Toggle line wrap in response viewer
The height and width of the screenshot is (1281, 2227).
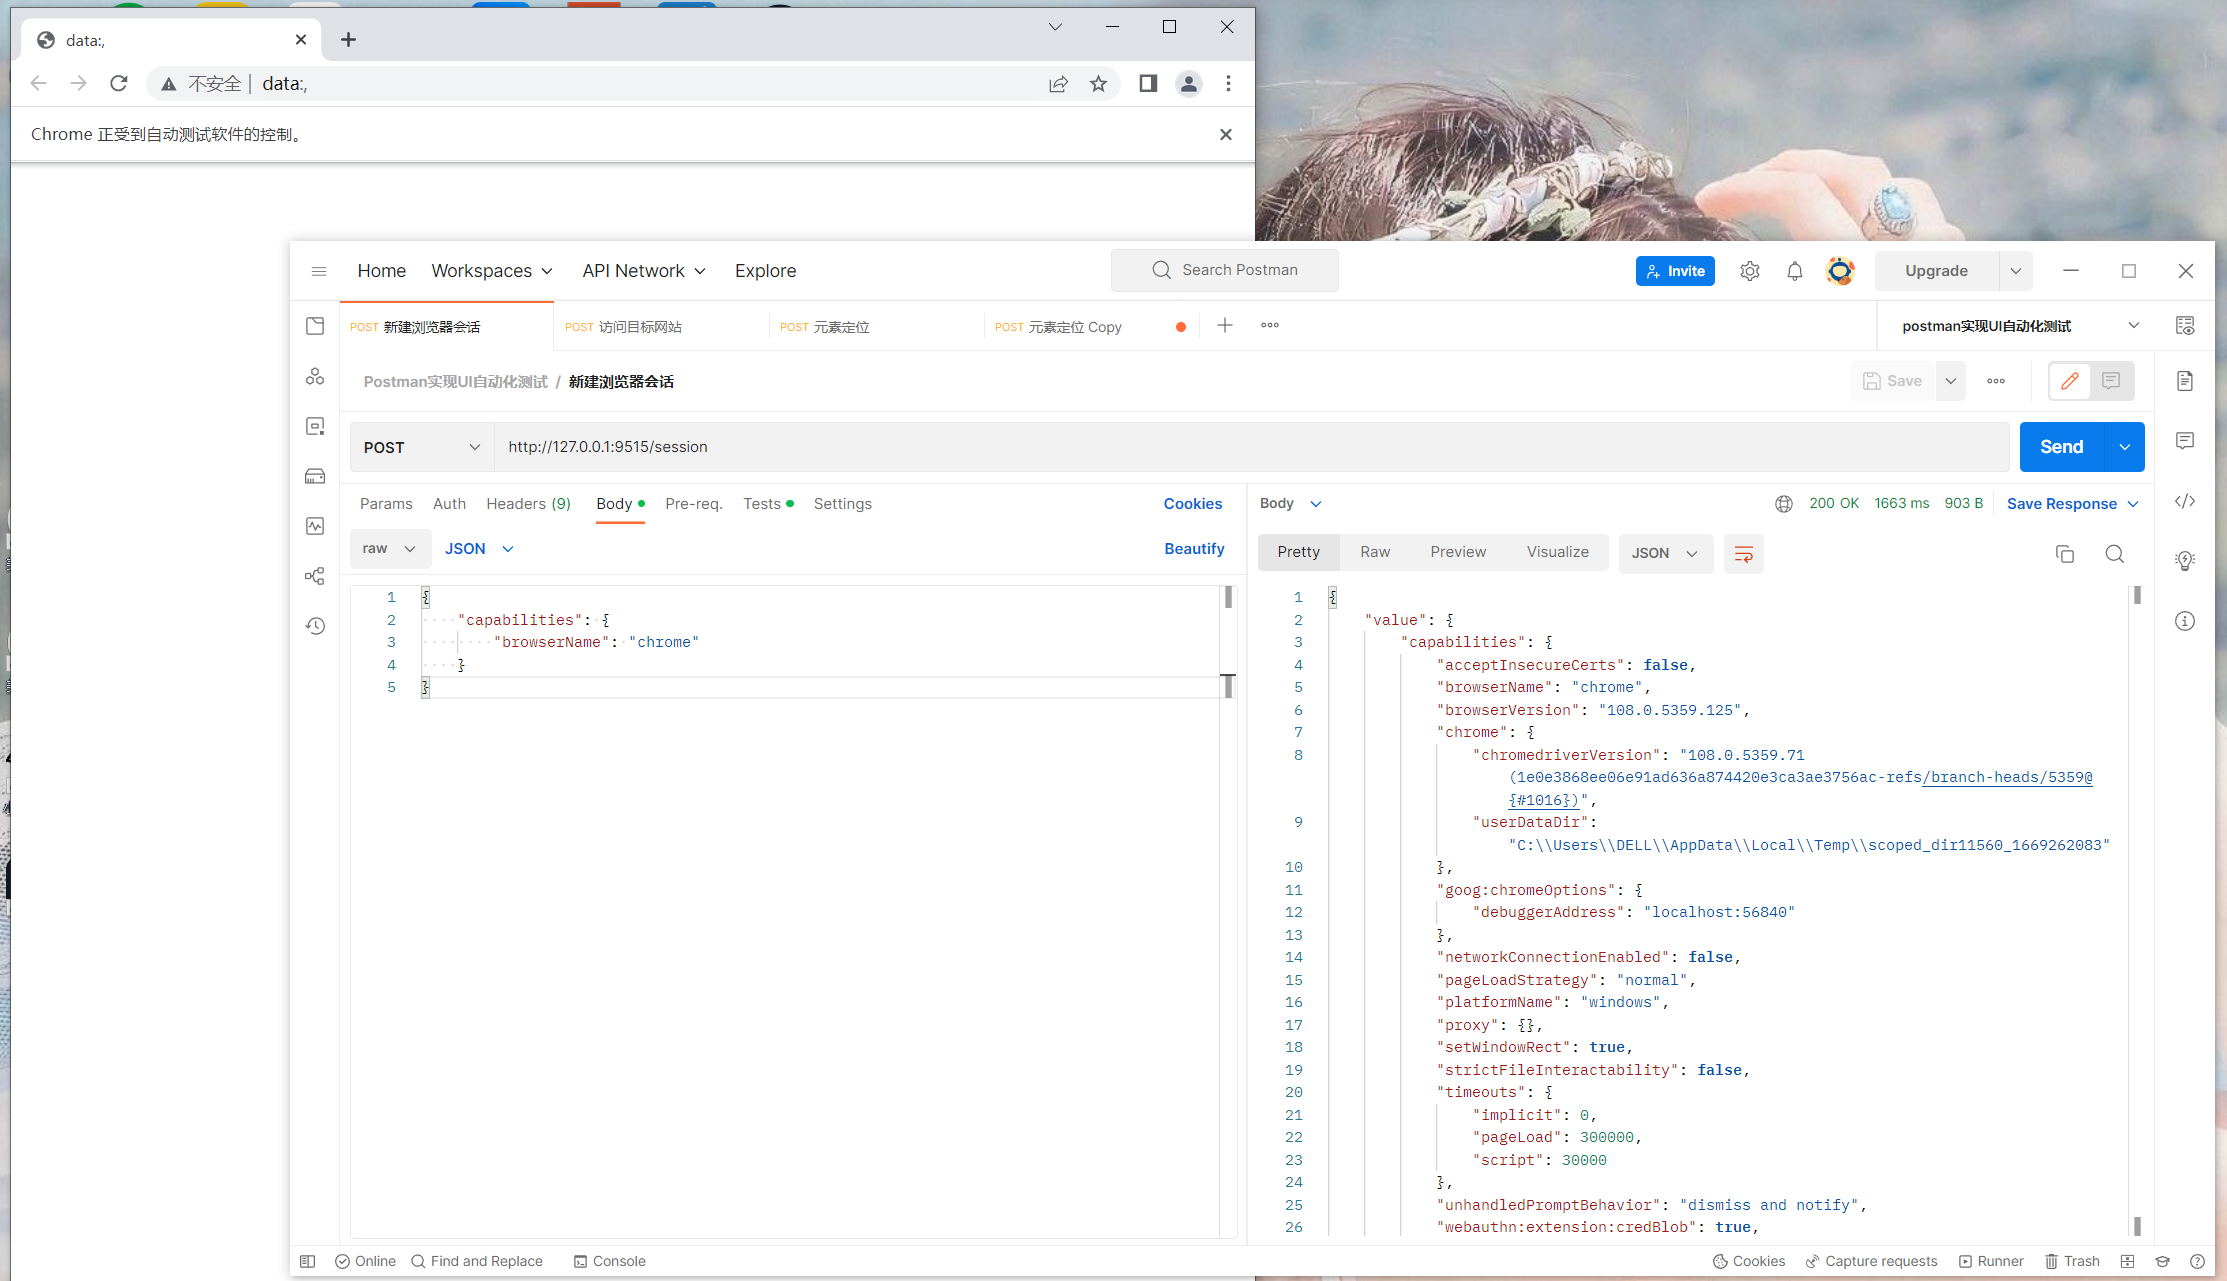(1743, 554)
